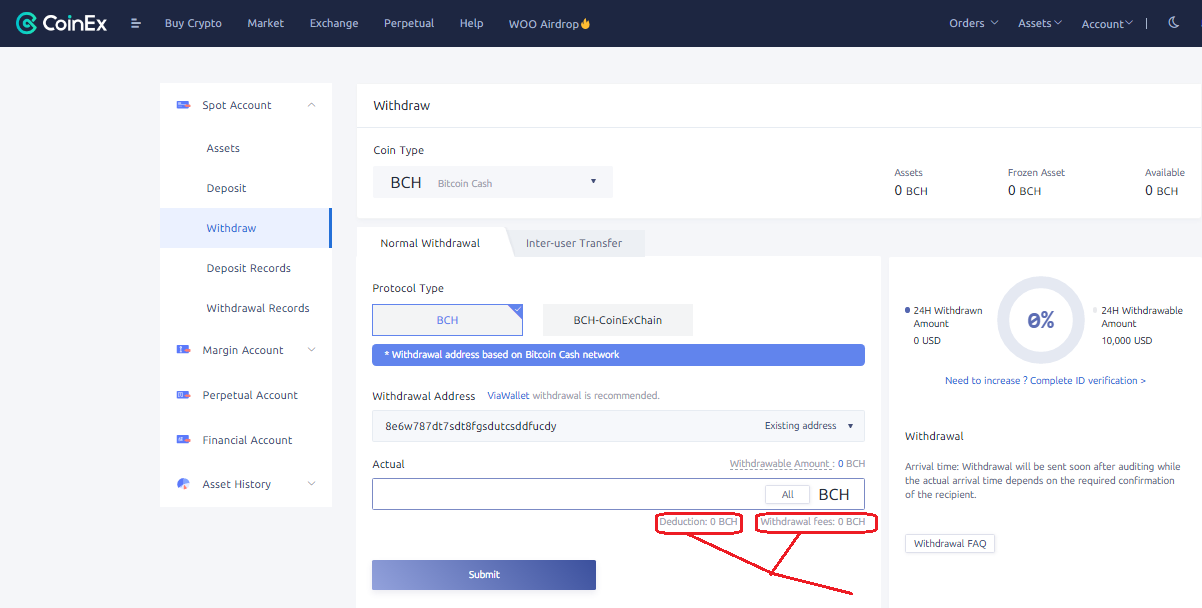Click the 24H Withdrawable Amount legend
1202x608 pixels.
coord(1139,317)
